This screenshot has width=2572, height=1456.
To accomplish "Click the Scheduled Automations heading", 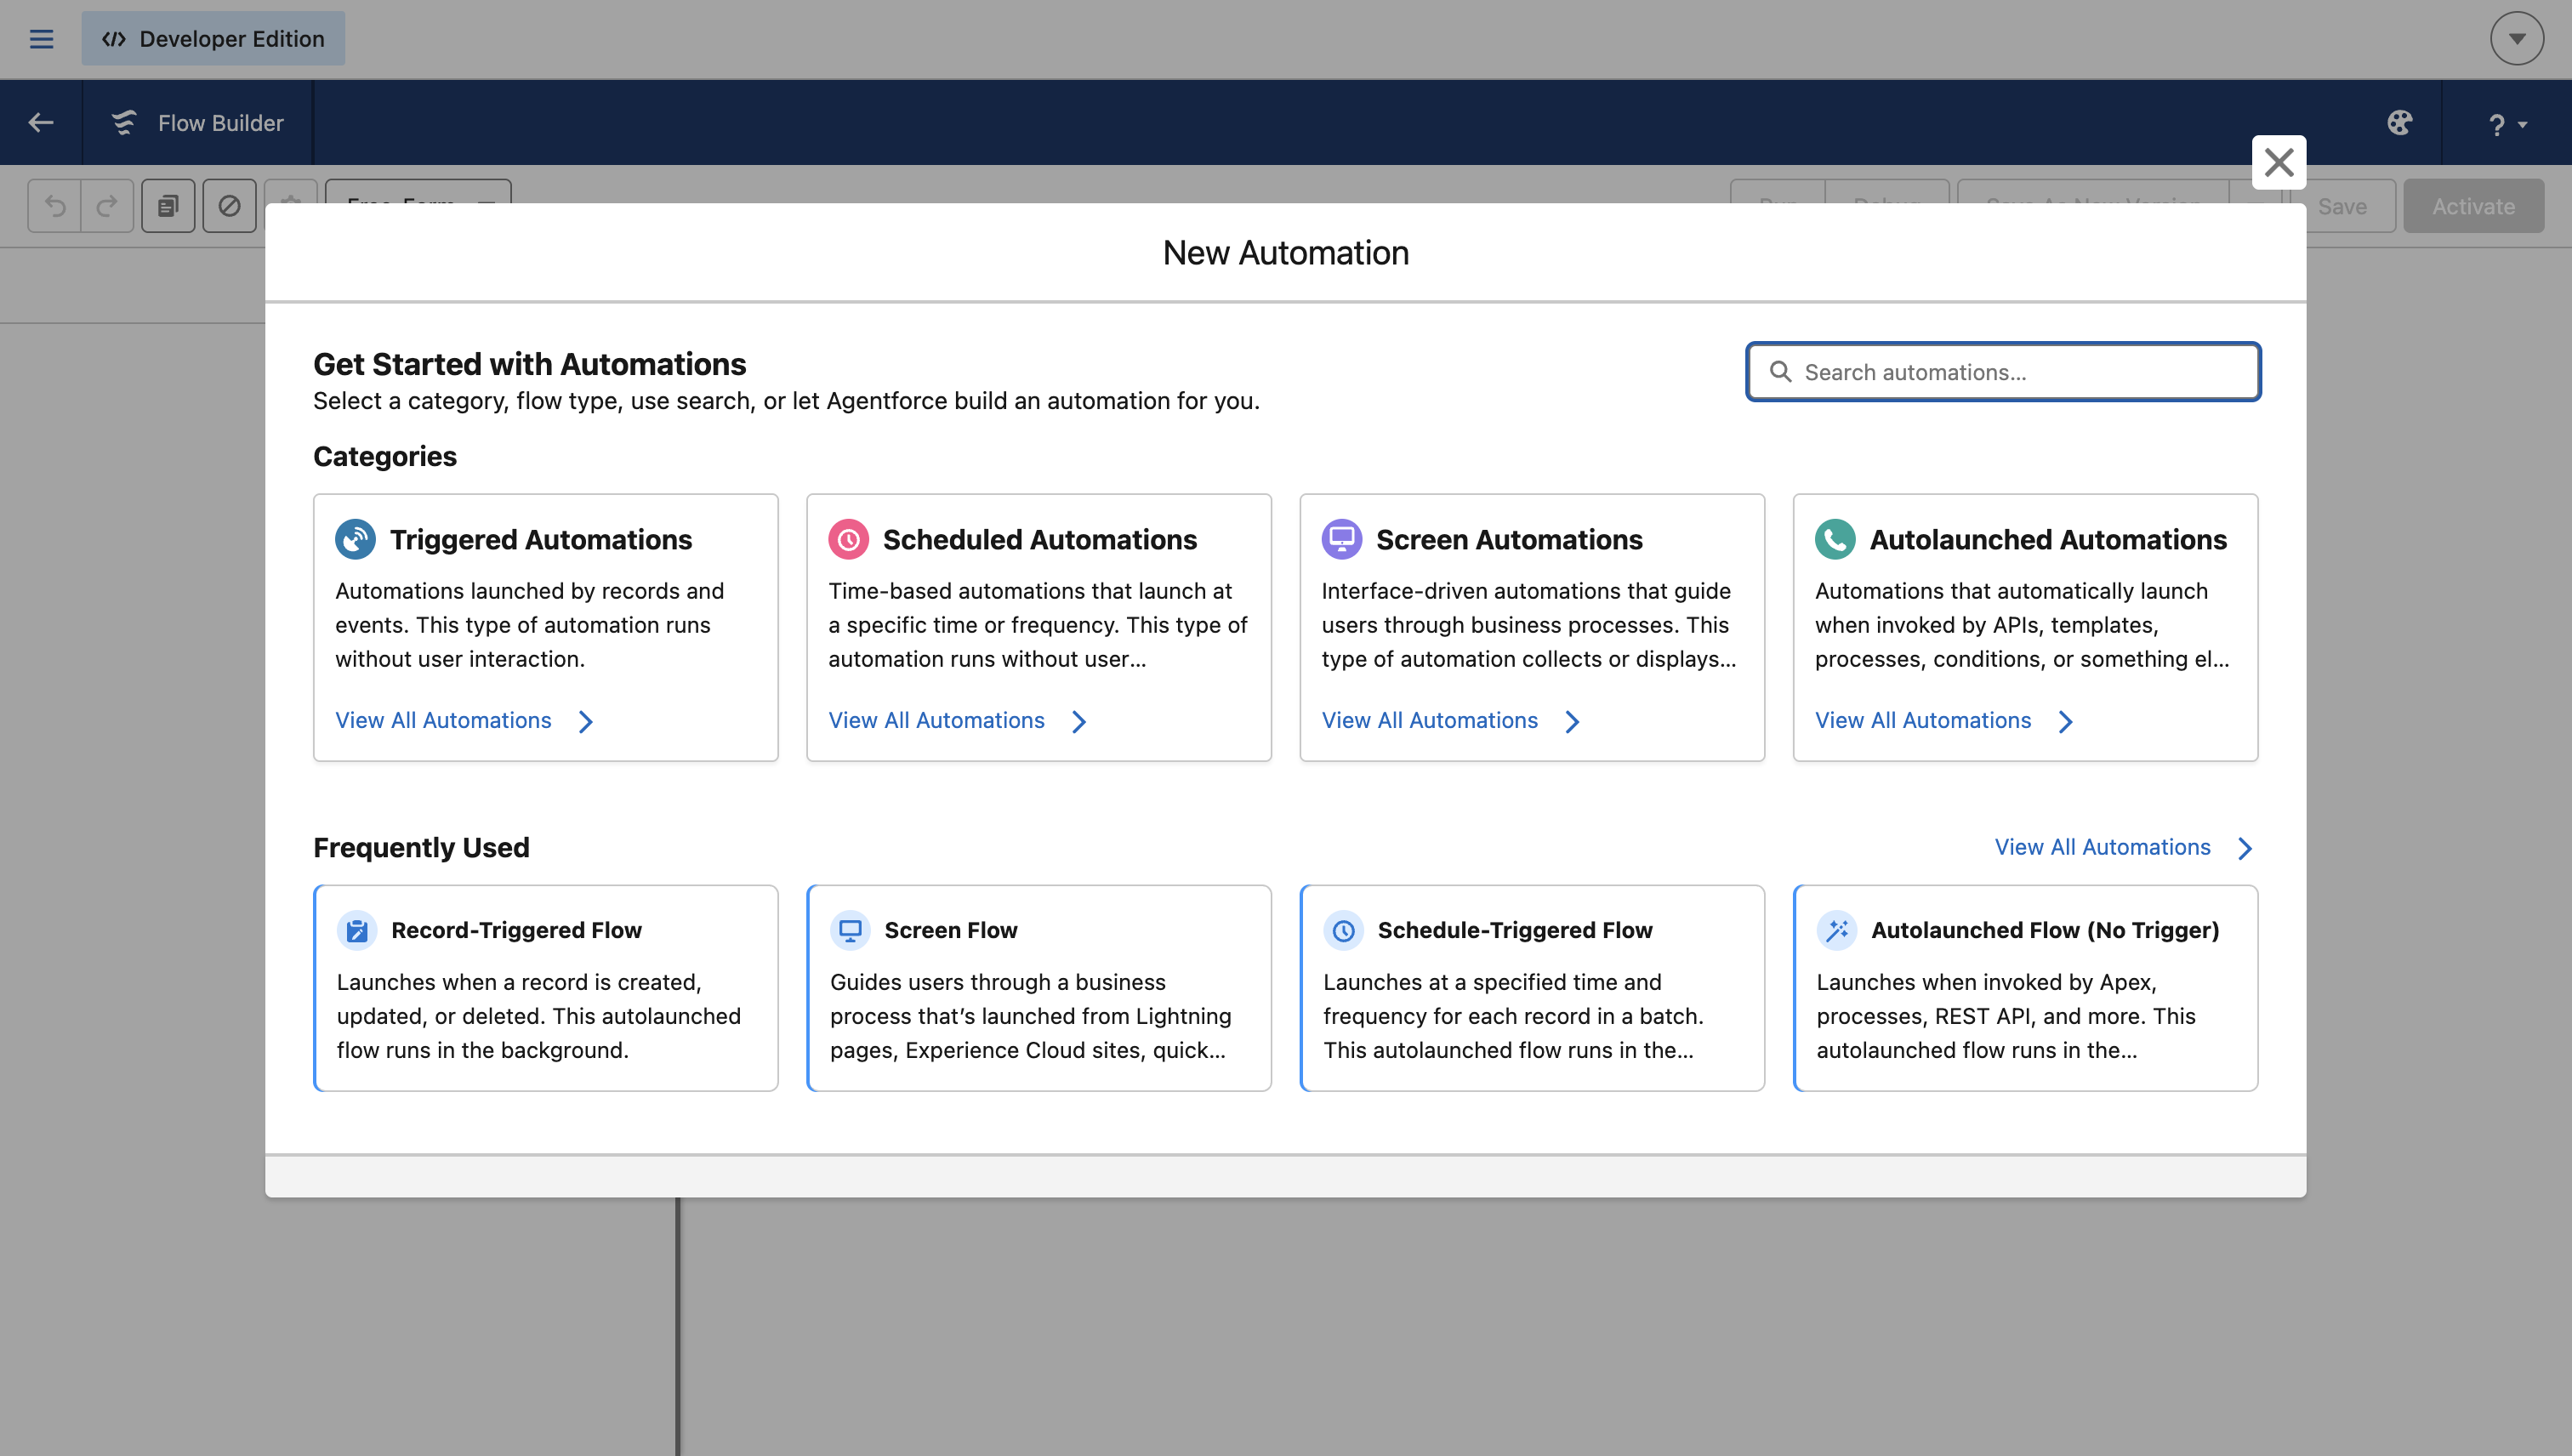I will 1040,539.
